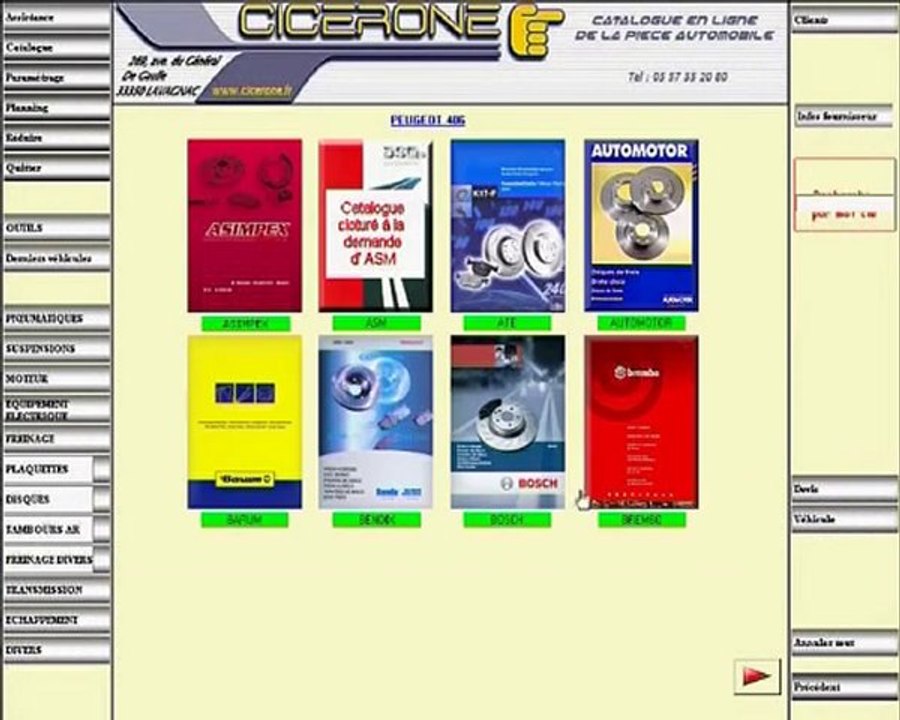This screenshot has height=720, width=900.
Task: Click the green ASM label
Action: [376, 323]
